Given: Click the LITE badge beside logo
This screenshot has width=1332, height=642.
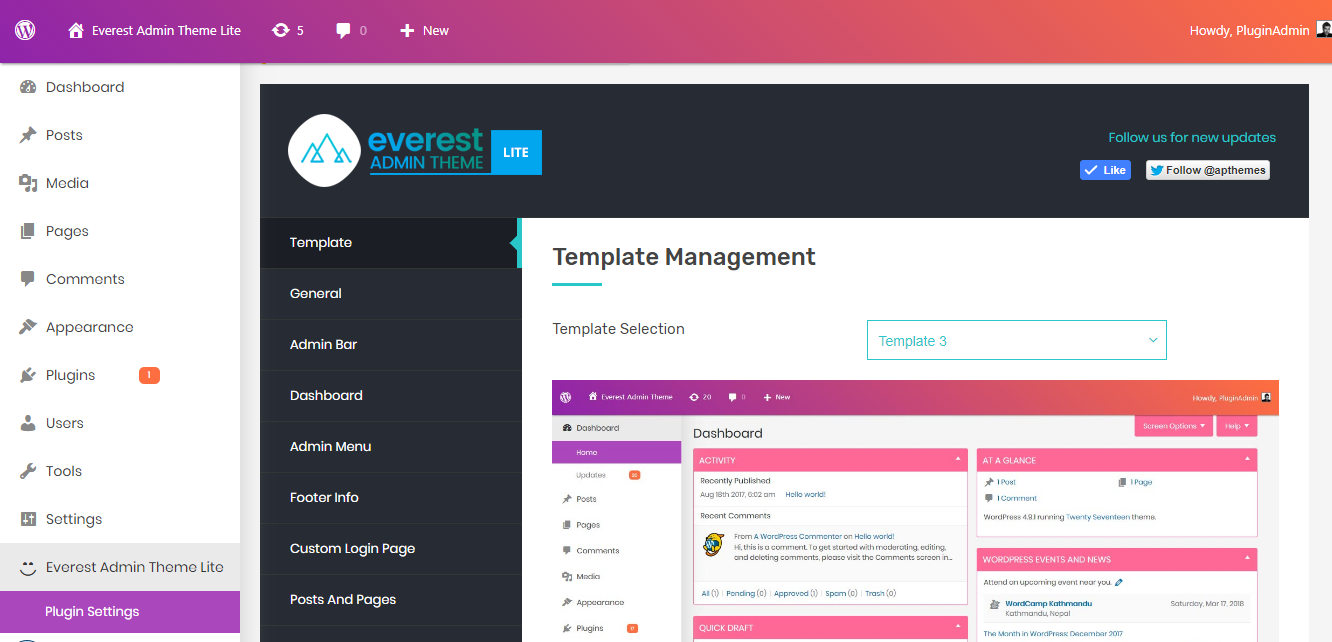Looking at the screenshot, I should pyautogui.click(x=516, y=153).
